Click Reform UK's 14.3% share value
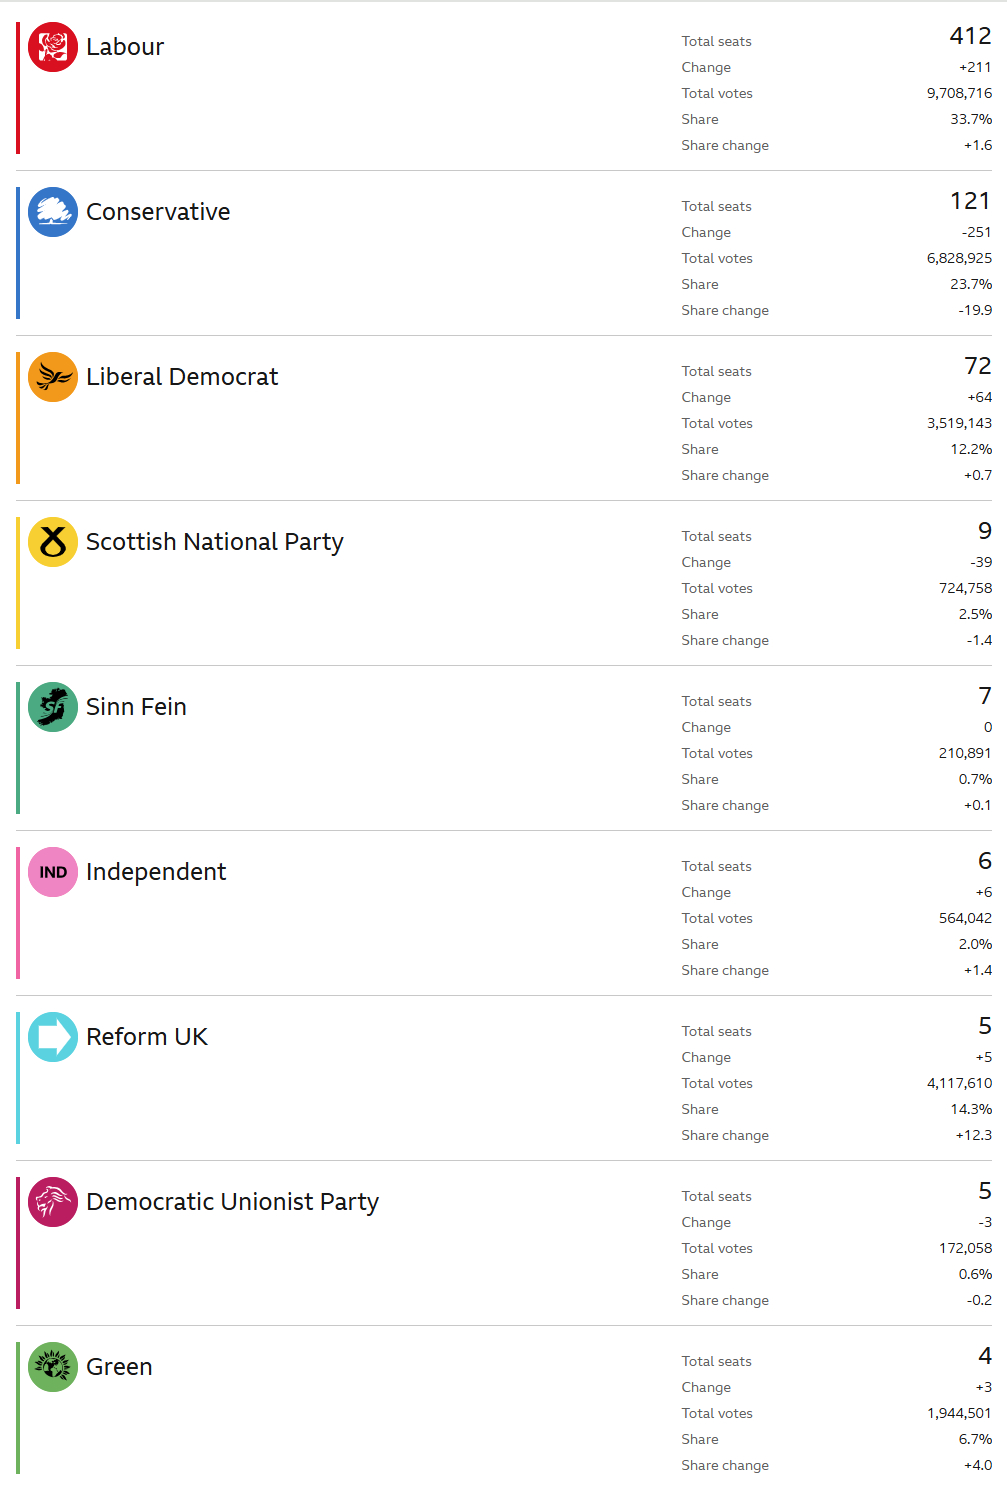This screenshot has height=1486, width=1007. (x=971, y=1109)
